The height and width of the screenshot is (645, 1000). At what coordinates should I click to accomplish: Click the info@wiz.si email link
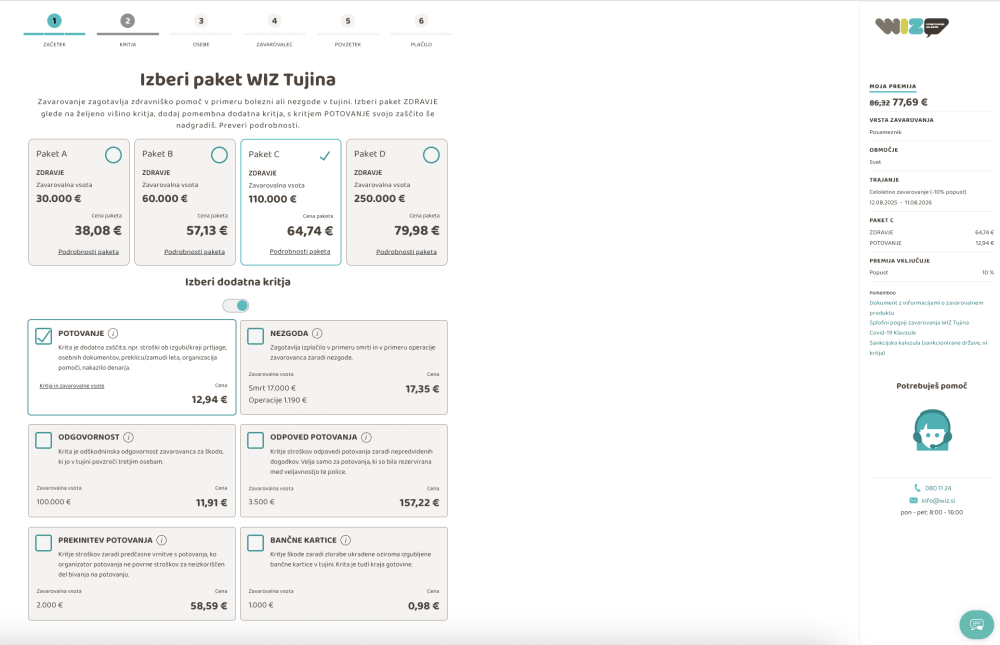click(938, 501)
